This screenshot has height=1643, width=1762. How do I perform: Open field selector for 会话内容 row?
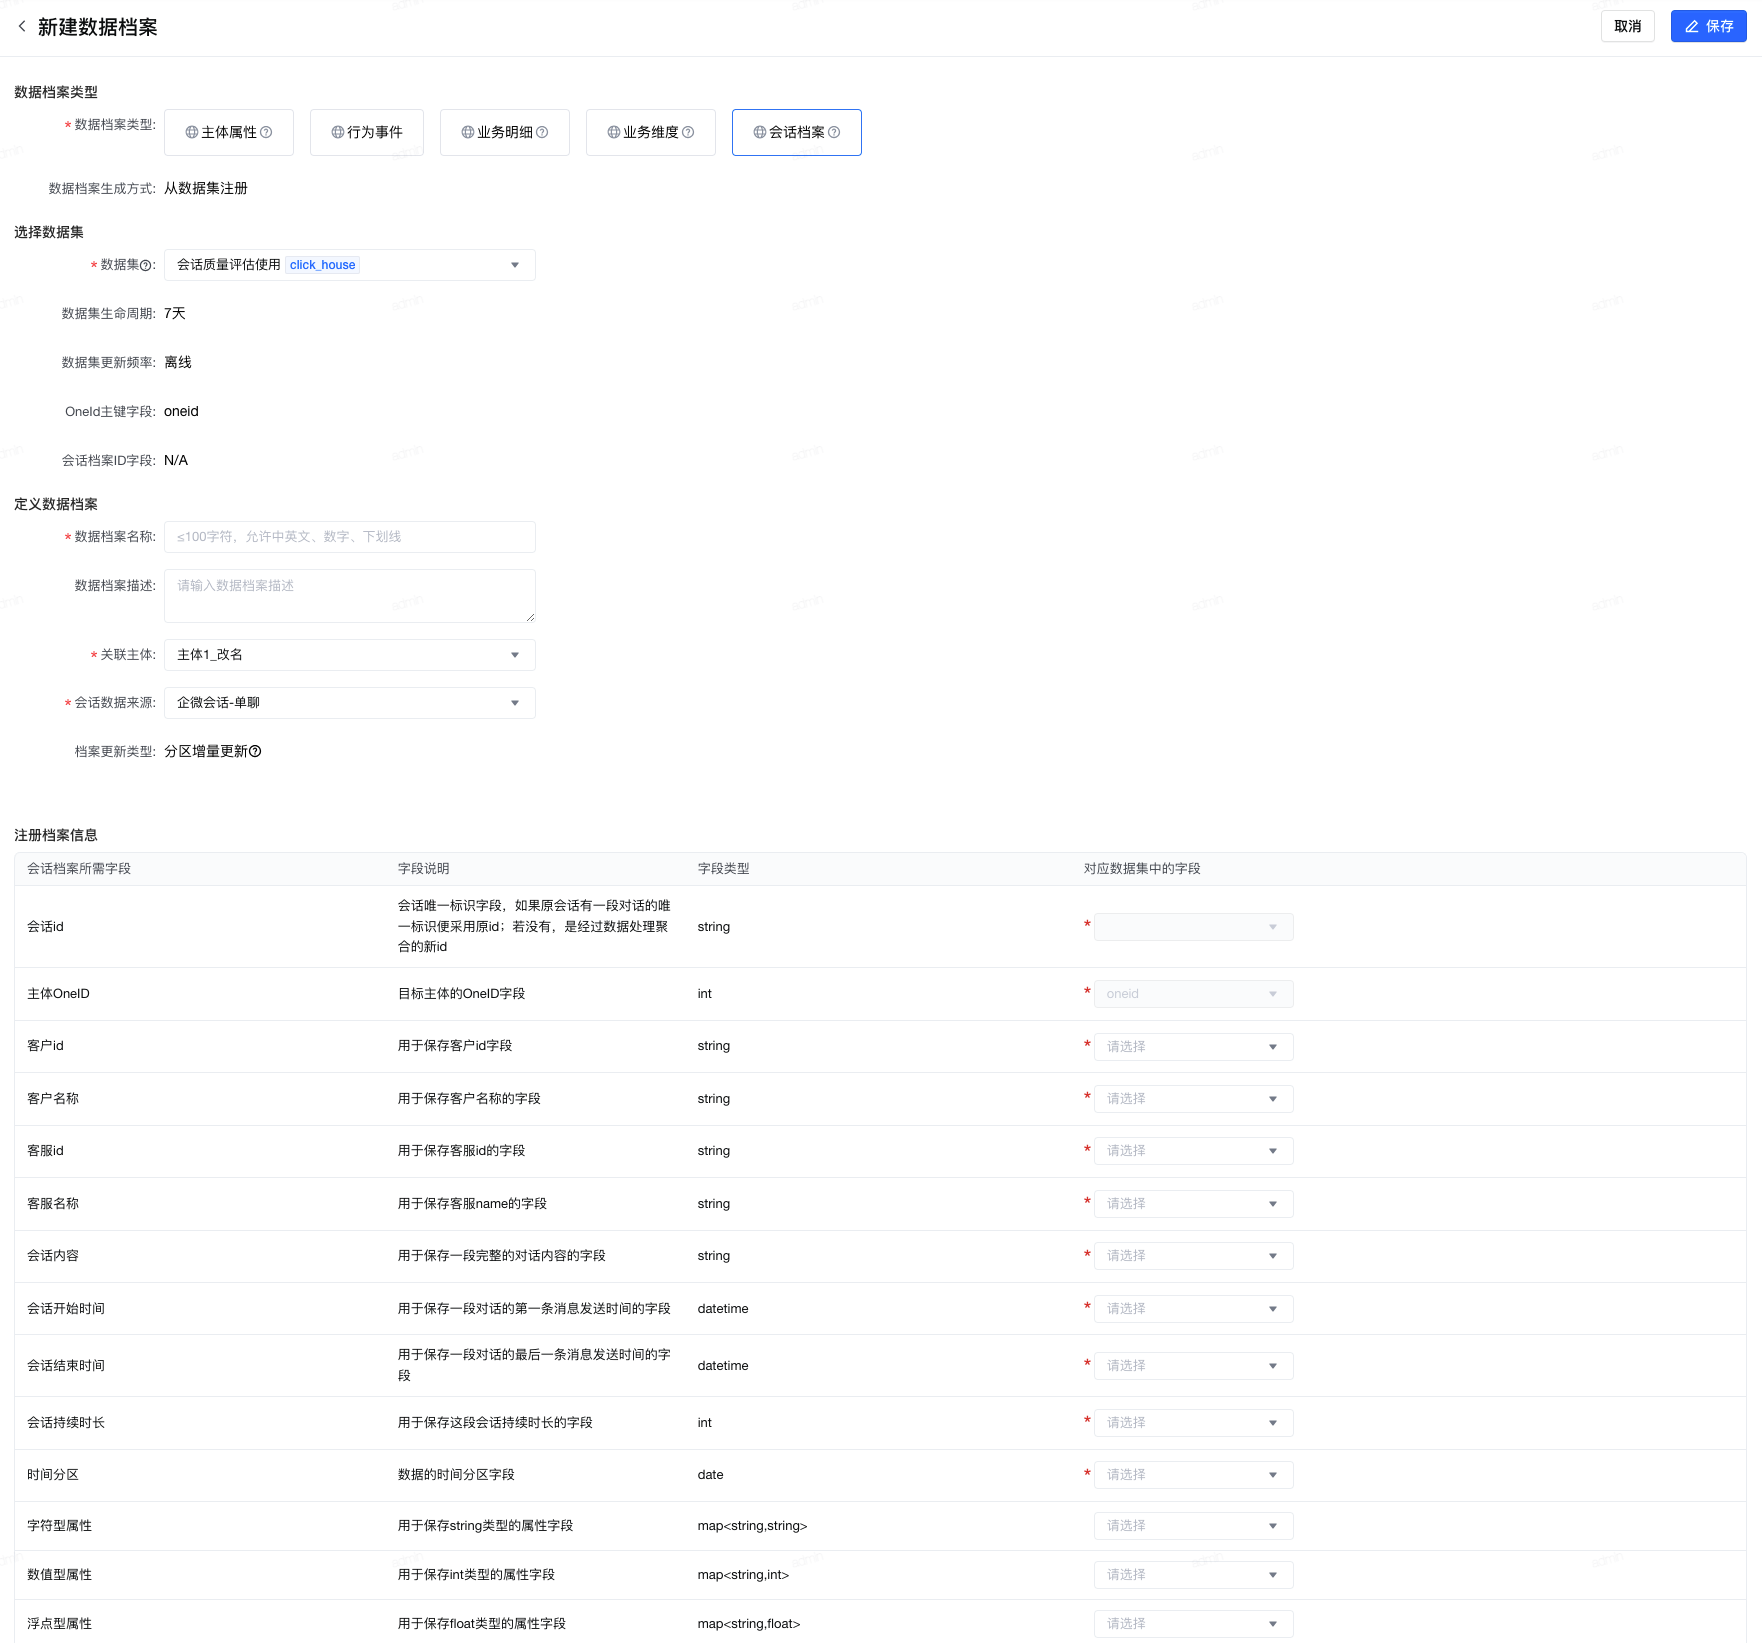pyautogui.click(x=1193, y=1256)
